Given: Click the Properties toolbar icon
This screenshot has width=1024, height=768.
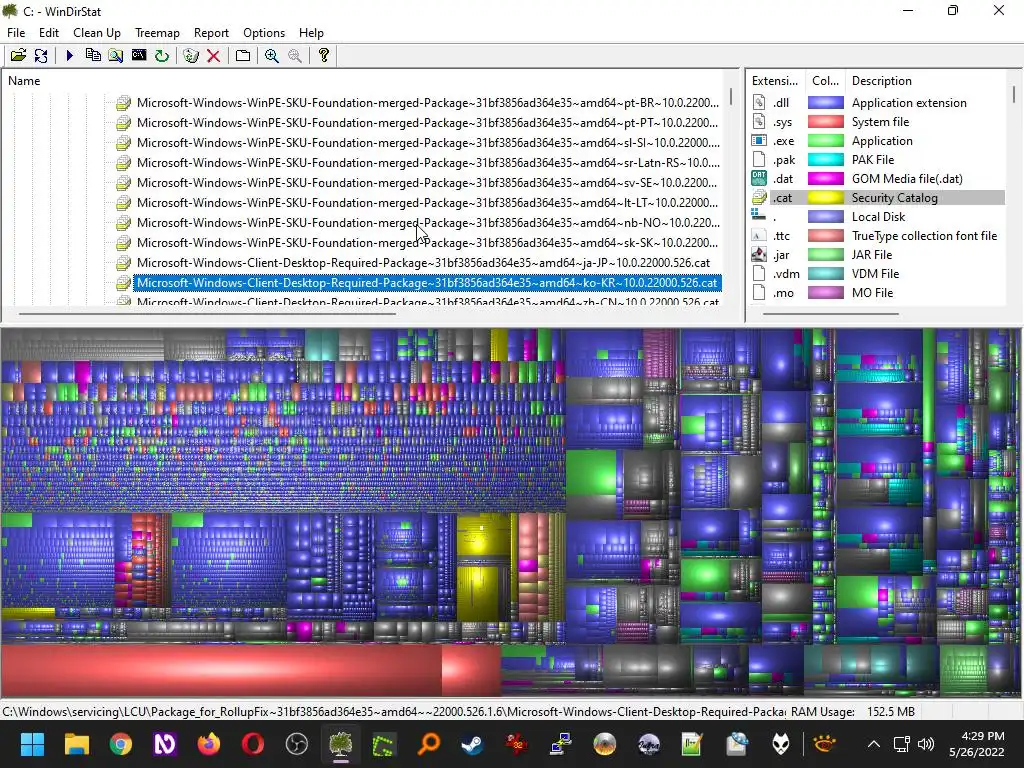Looking at the screenshot, I should [x=243, y=56].
